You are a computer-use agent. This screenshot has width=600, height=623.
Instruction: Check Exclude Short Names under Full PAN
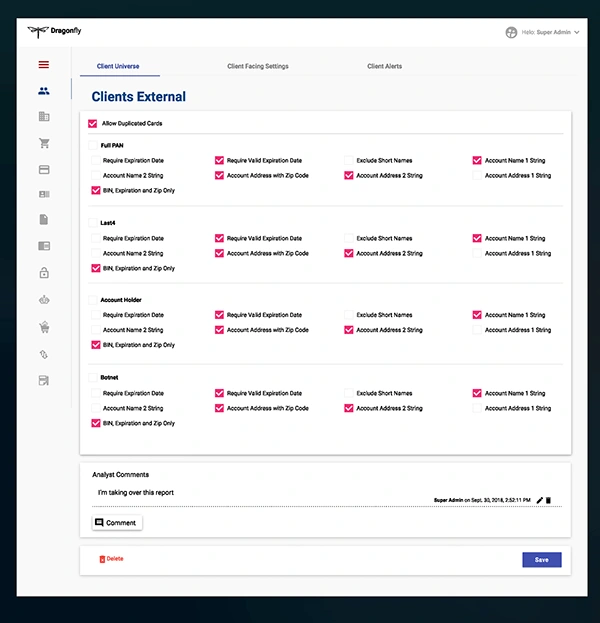(348, 161)
